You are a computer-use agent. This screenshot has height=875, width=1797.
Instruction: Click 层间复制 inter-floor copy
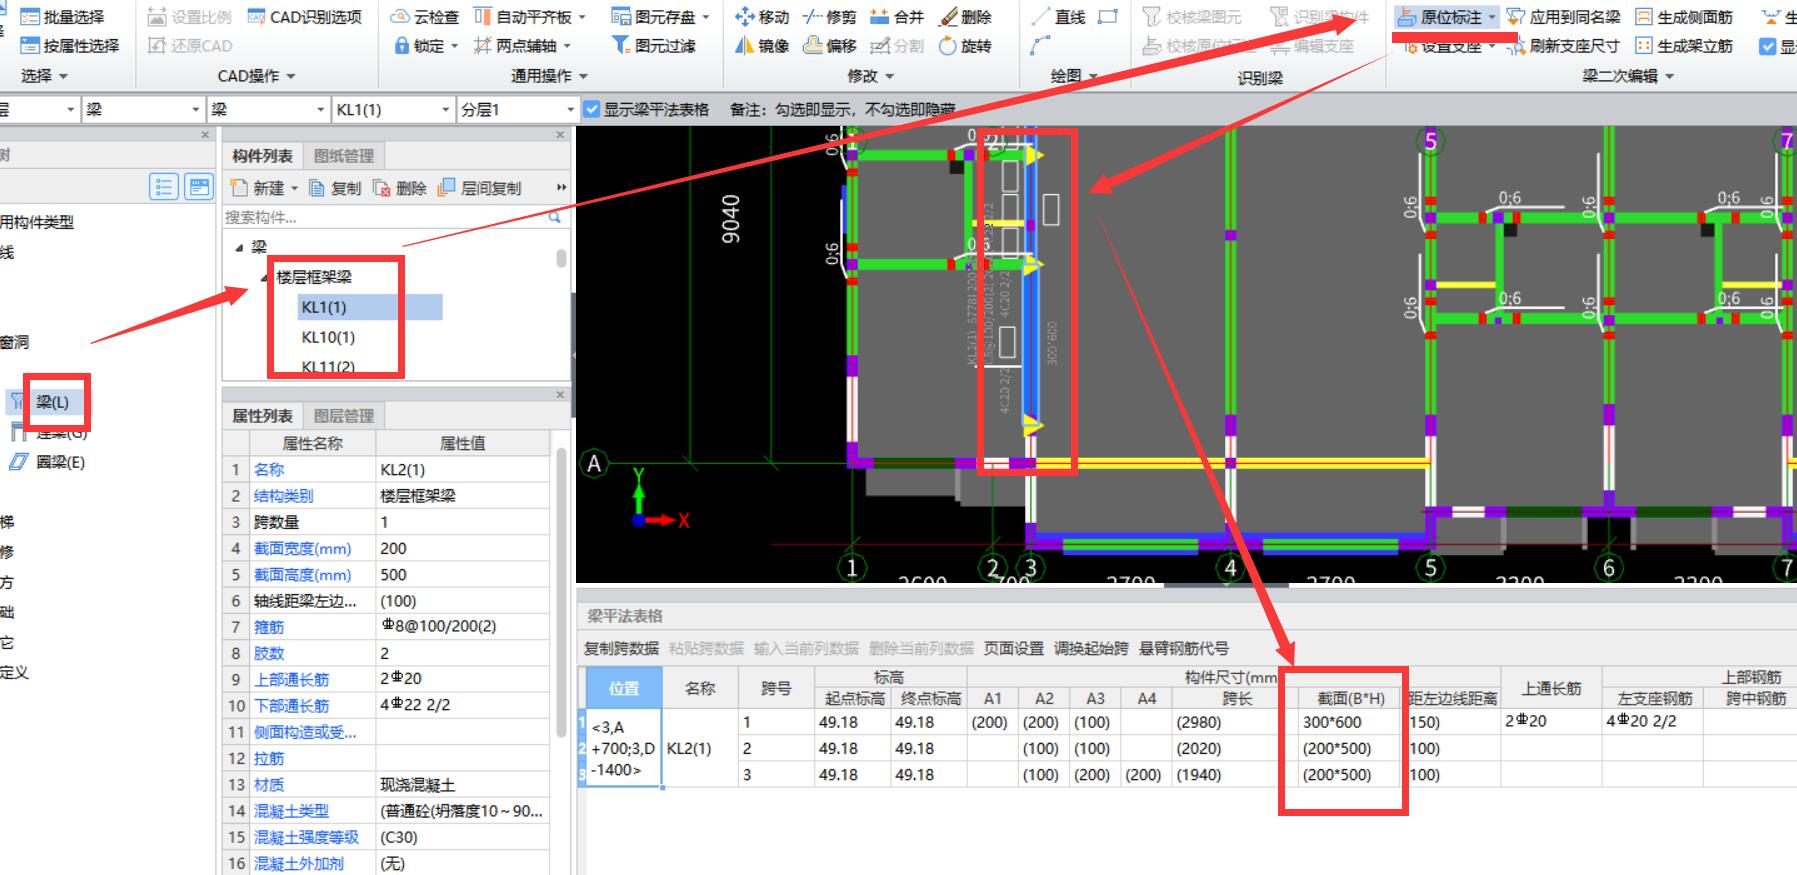coord(481,188)
